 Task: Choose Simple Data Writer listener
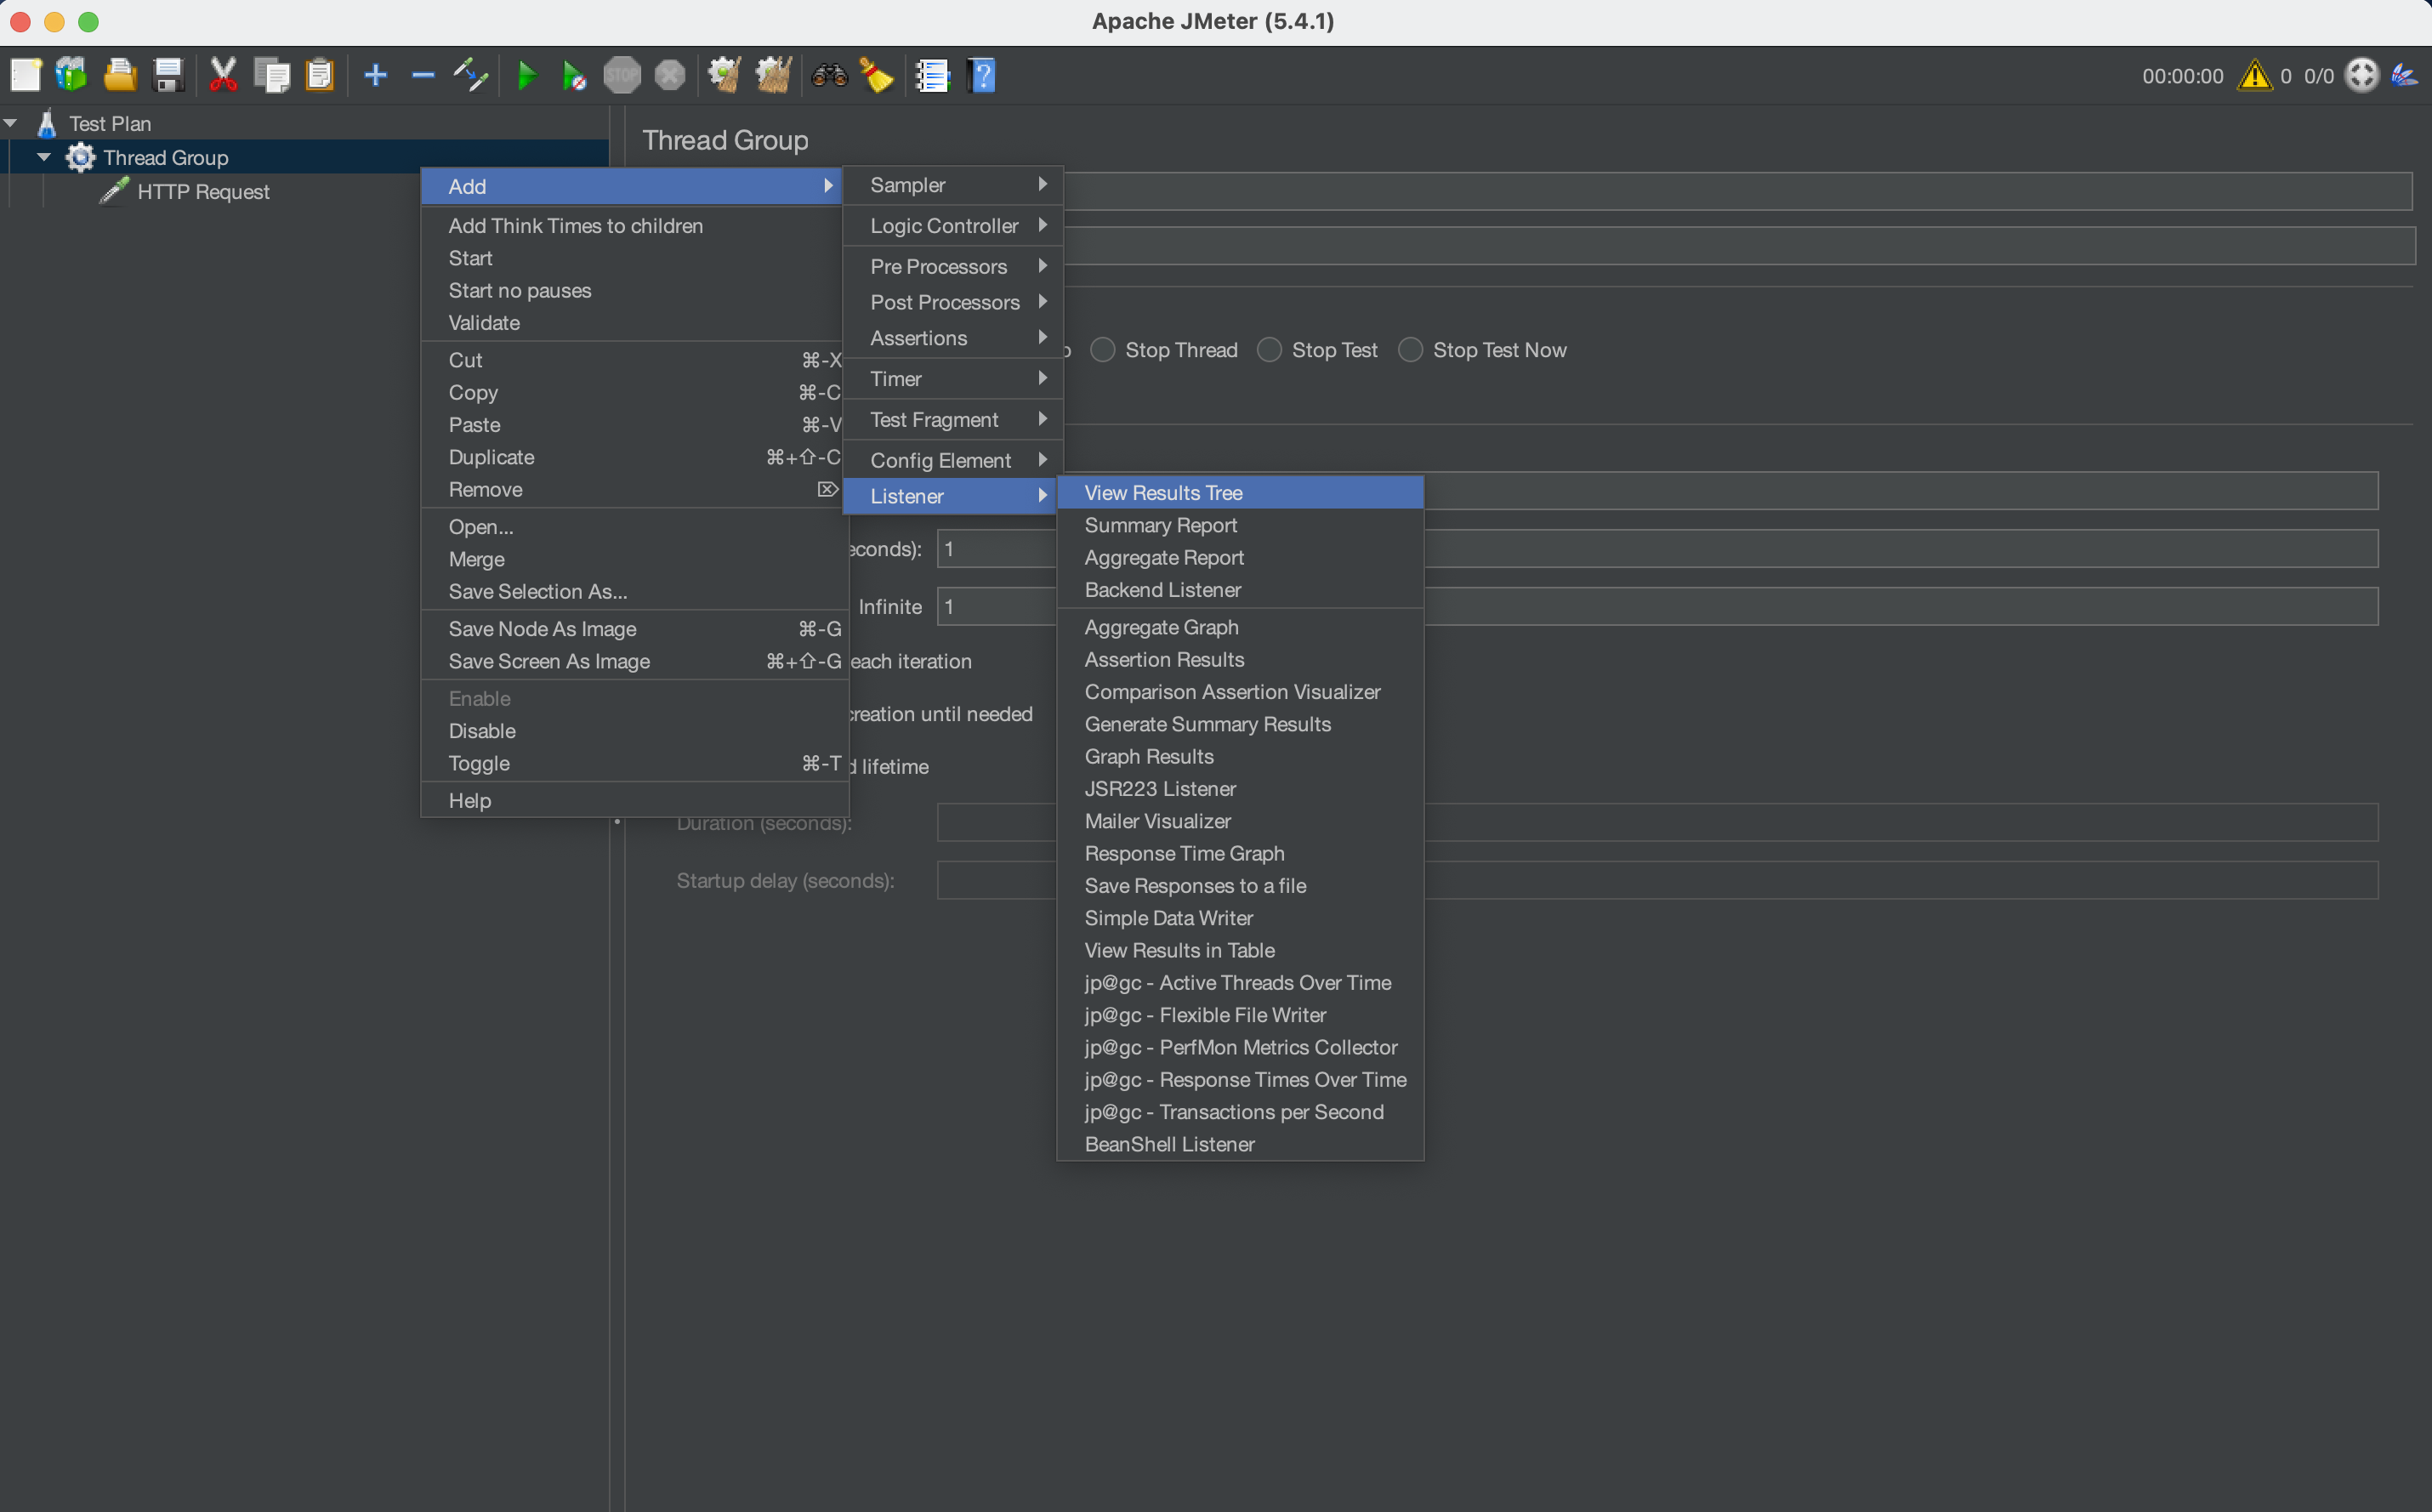(1240, 918)
